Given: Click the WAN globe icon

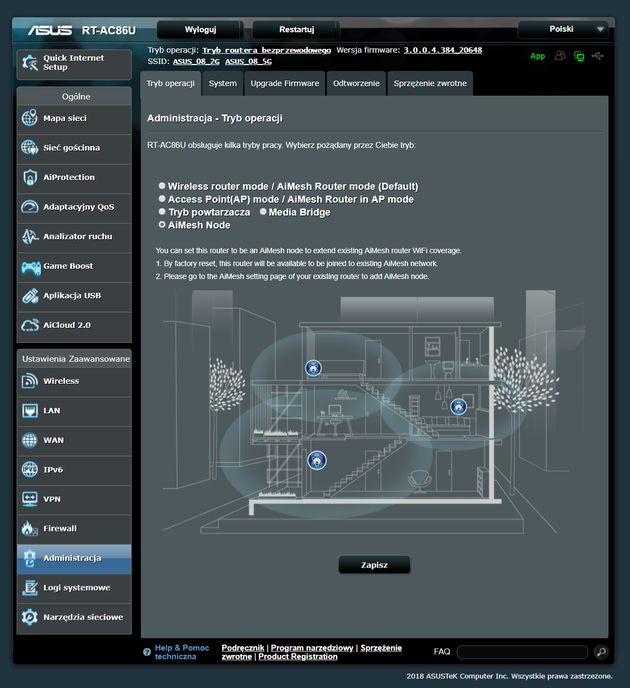Looking at the screenshot, I should (29, 440).
